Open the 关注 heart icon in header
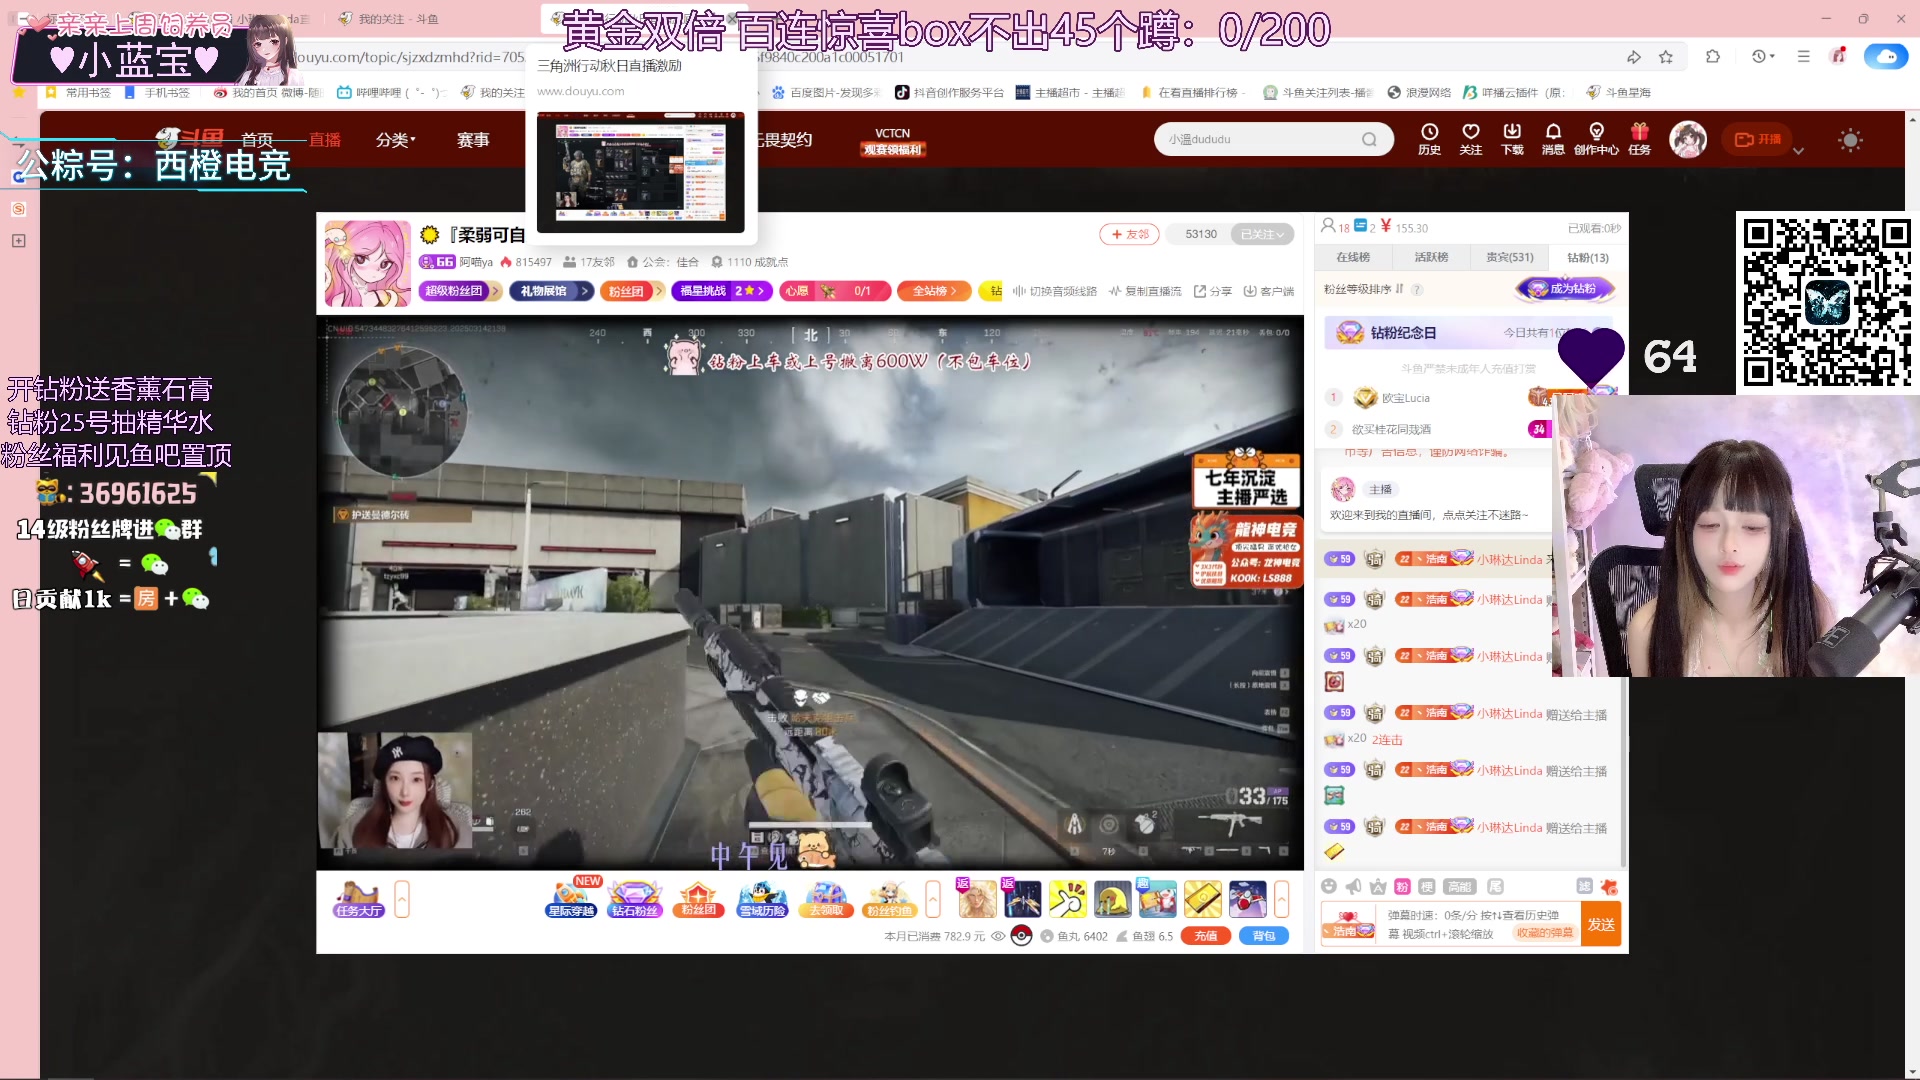1920x1080 pixels. (1470, 139)
